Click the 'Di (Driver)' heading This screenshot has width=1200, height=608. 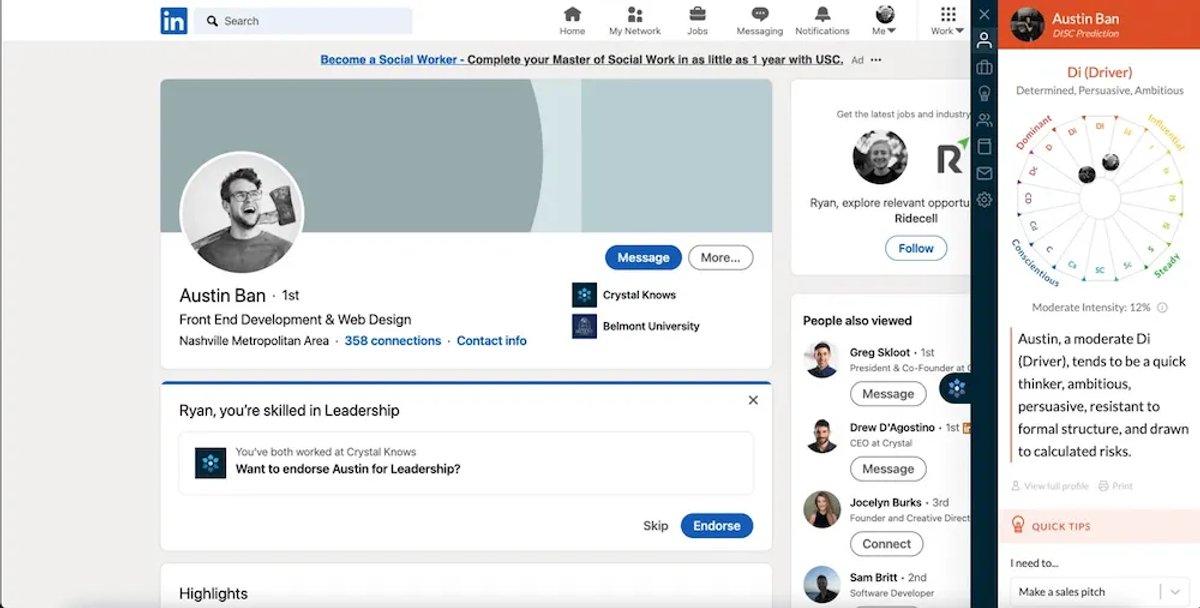pyautogui.click(x=1100, y=73)
